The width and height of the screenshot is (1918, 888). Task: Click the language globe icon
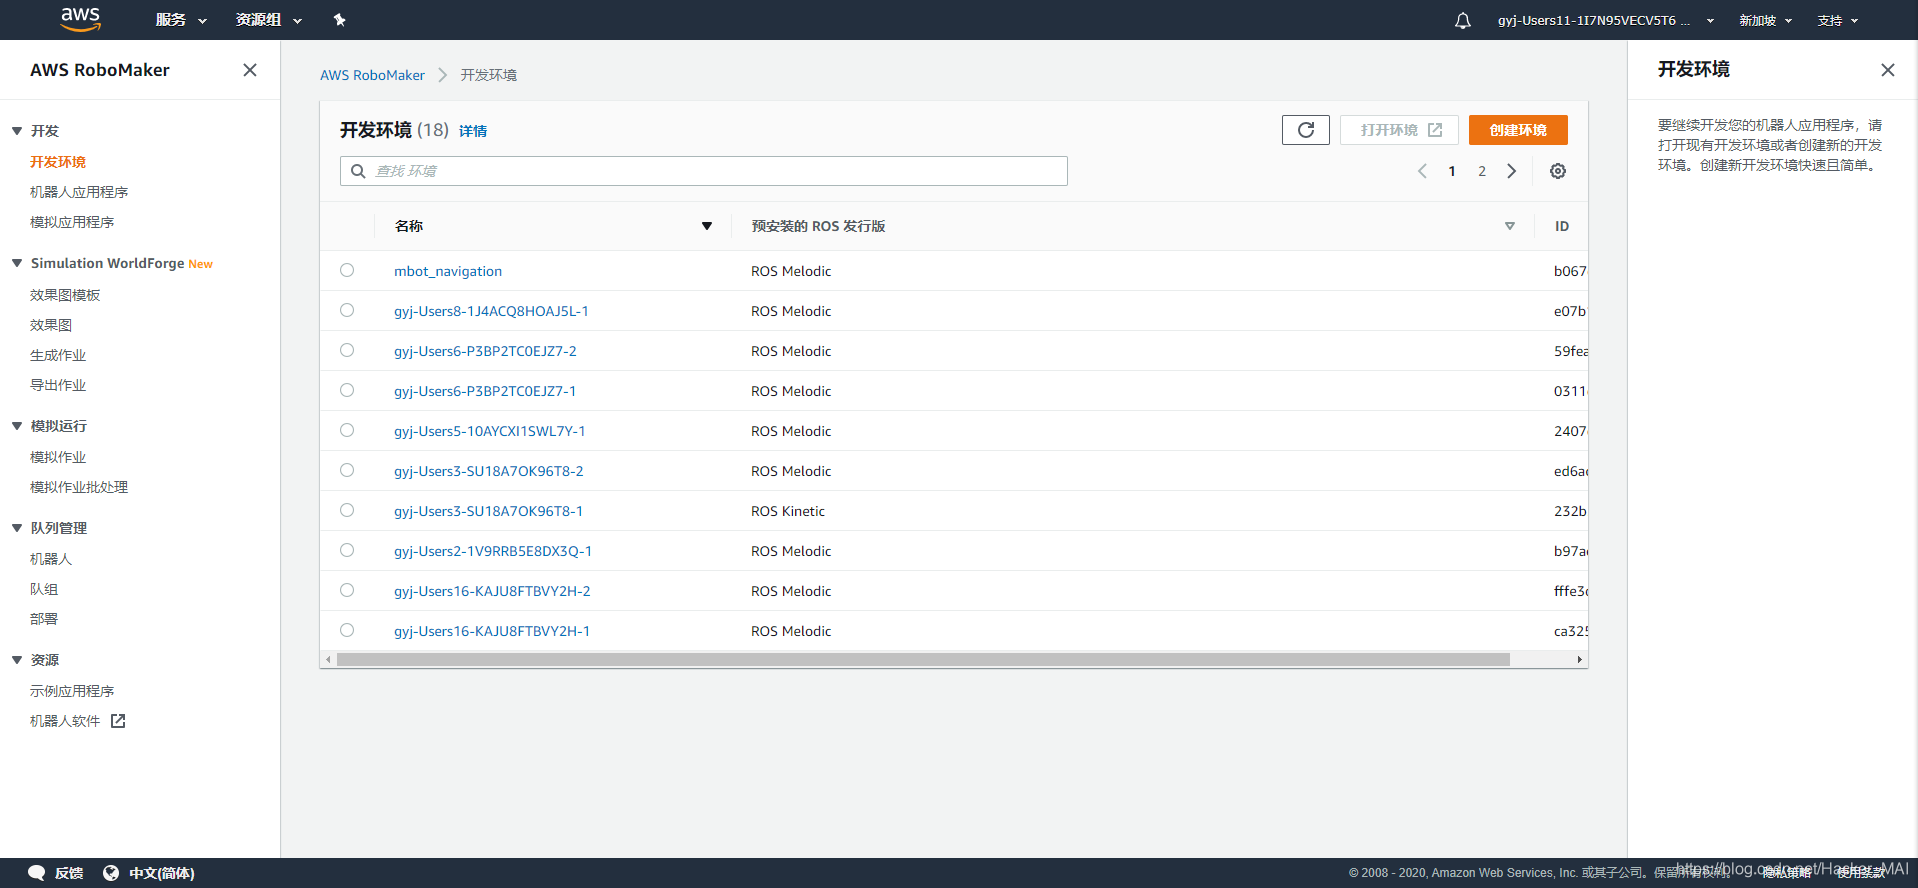(x=111, y=873)
